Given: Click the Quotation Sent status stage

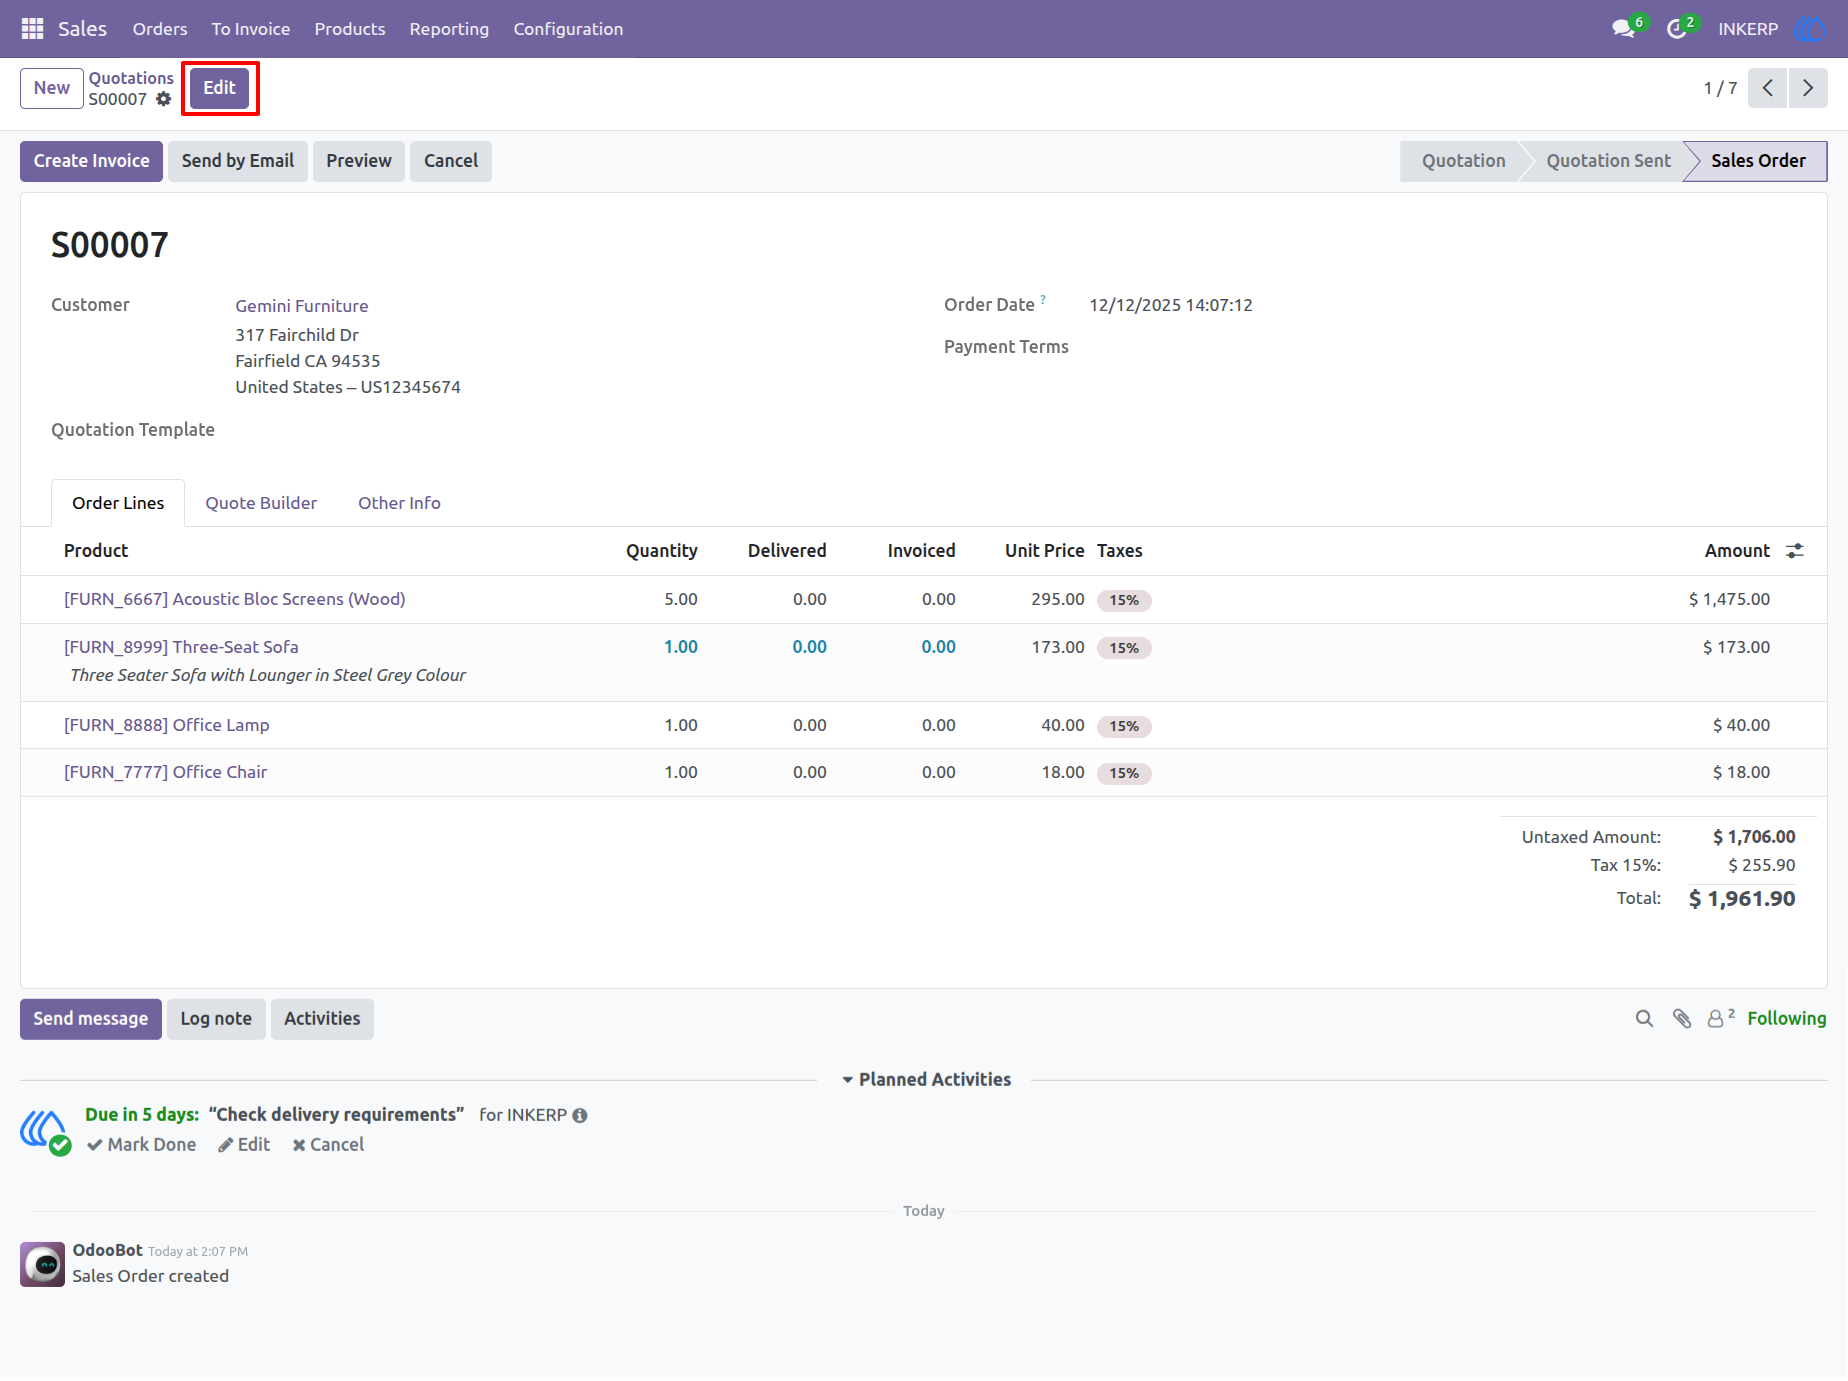Looking at the screenshot, I should click(1608, 161).
